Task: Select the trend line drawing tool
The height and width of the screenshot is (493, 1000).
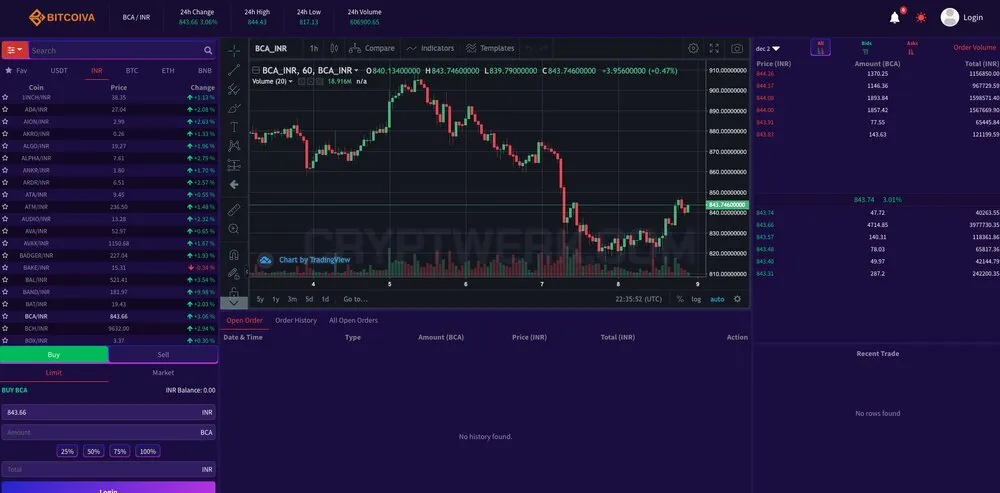Action: coord(233,70)
